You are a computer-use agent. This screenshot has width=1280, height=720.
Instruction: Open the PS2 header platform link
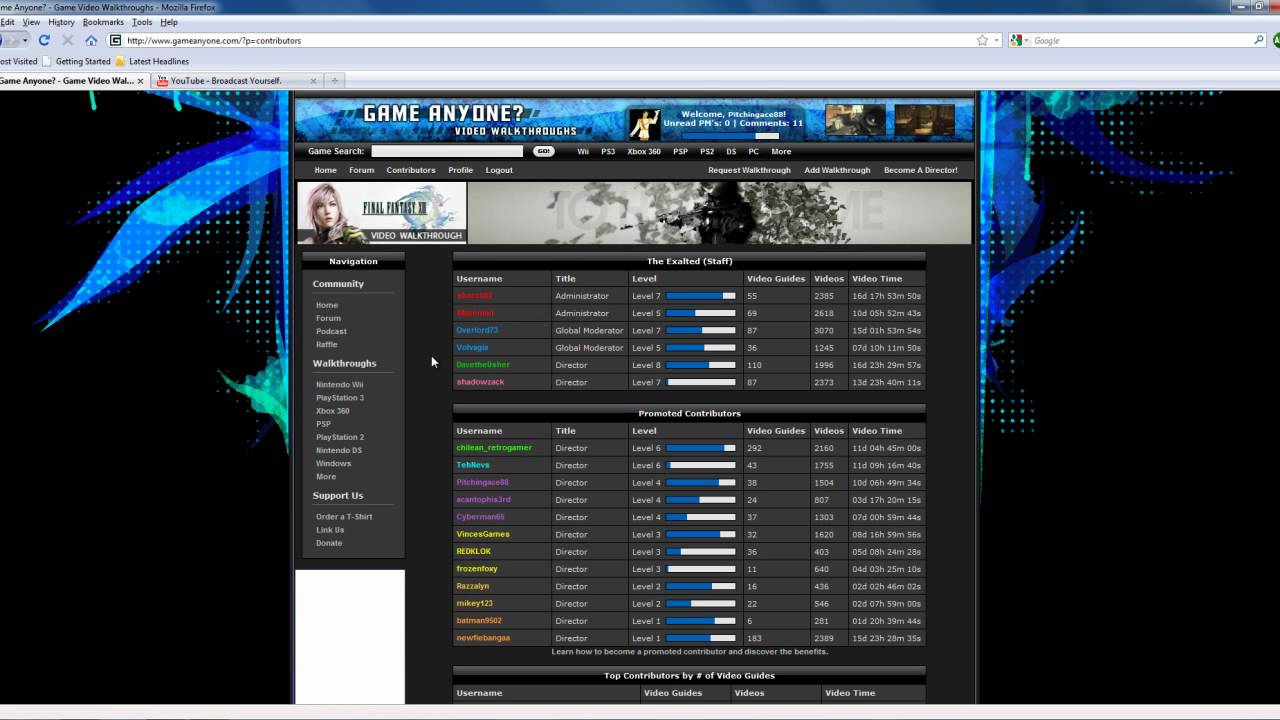point(707,152)
